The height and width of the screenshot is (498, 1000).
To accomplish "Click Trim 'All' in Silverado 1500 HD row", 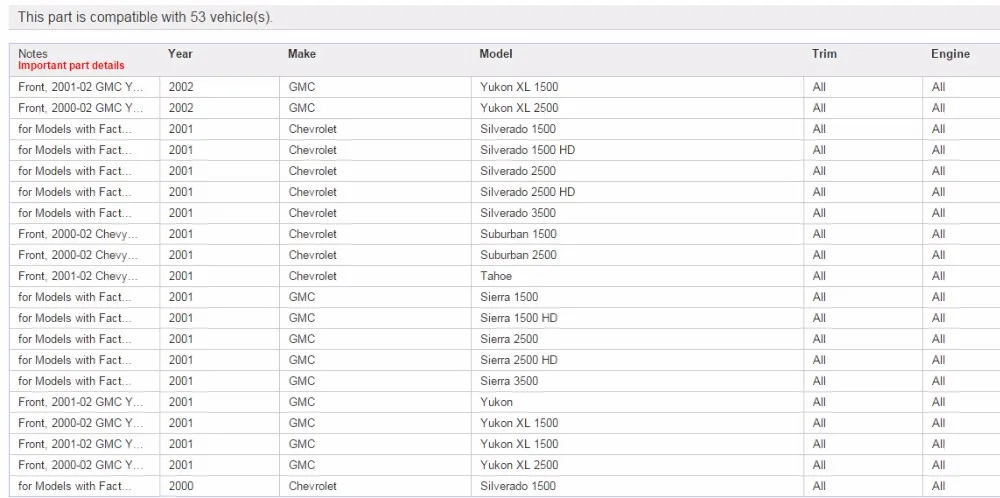I will pyautogui.click(x=819, y=150).
